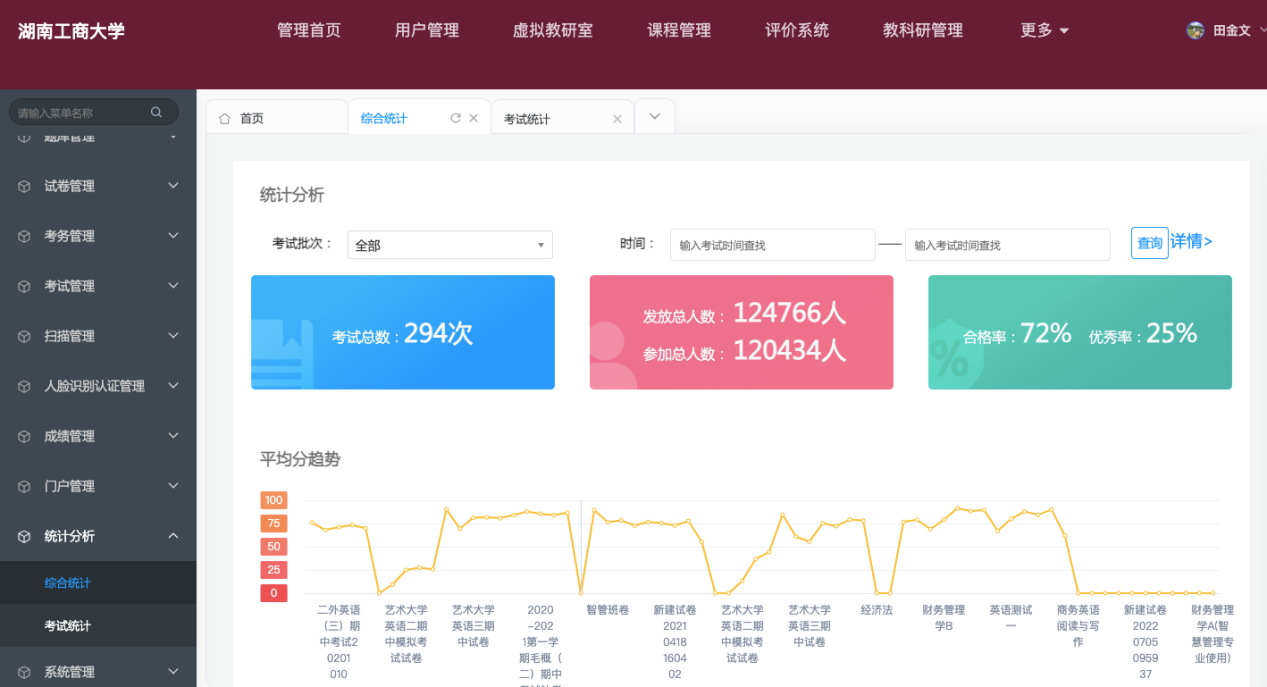The image size is (1267, 687).
Task: Expand the 更多 menu in top navigation
Action: tap(1045, 30)
